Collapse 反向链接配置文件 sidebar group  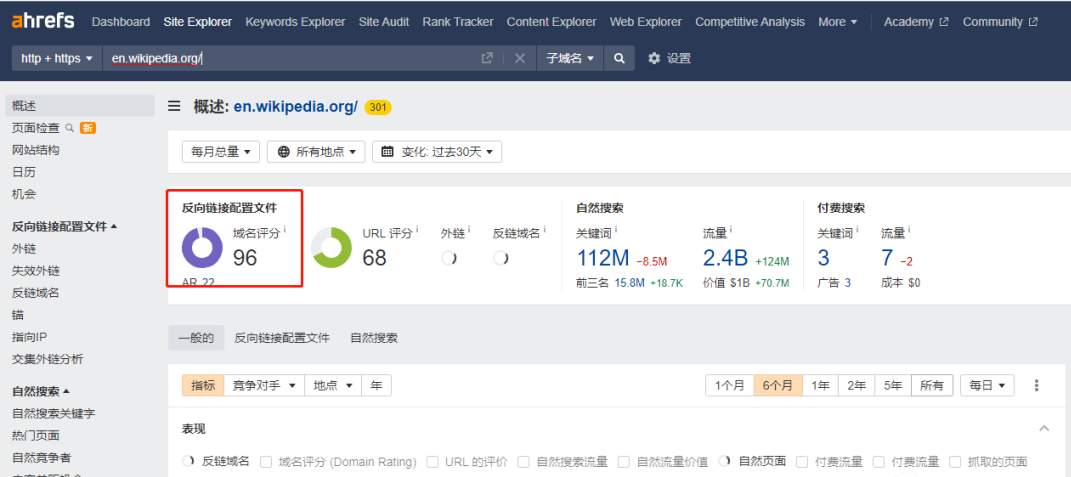(x=65, y=226)
